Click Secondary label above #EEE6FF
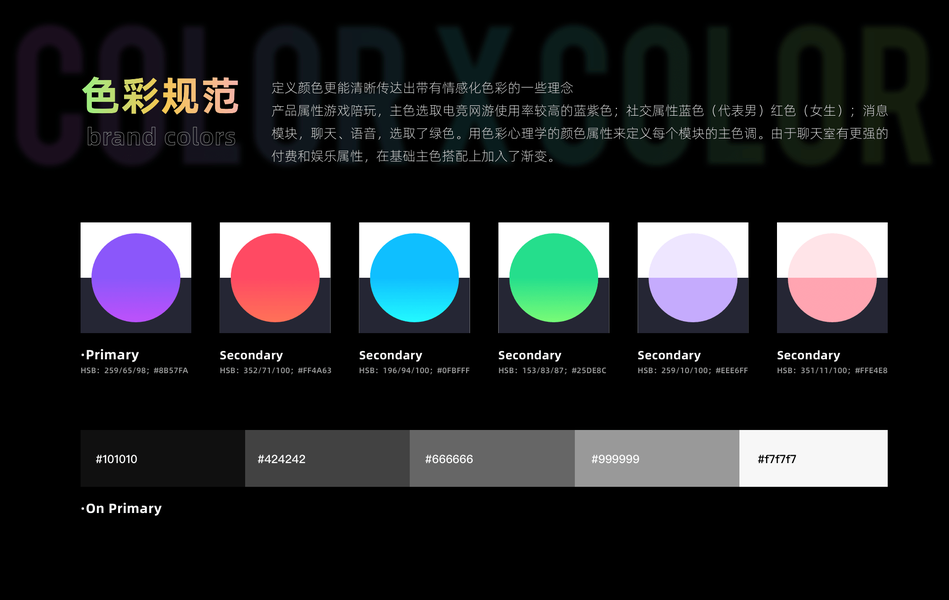 (669, 355)
